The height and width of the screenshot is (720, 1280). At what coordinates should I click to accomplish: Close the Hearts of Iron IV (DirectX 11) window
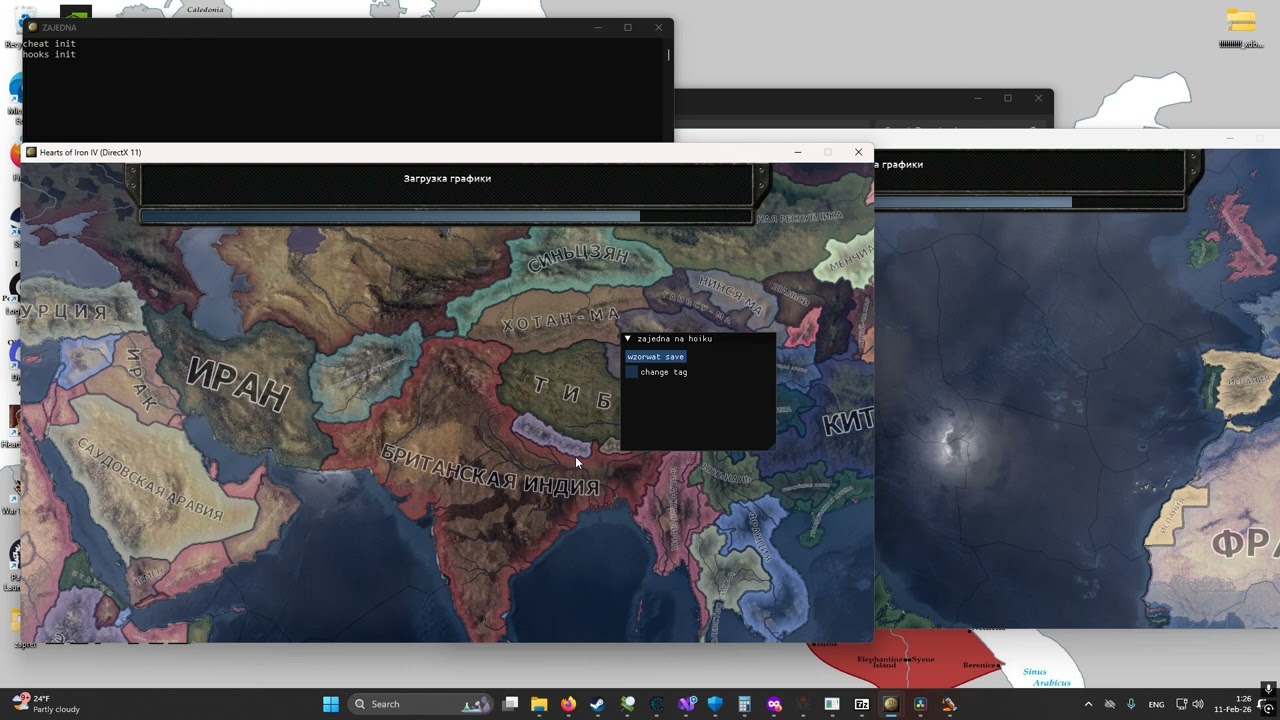(x=858, y=152)
